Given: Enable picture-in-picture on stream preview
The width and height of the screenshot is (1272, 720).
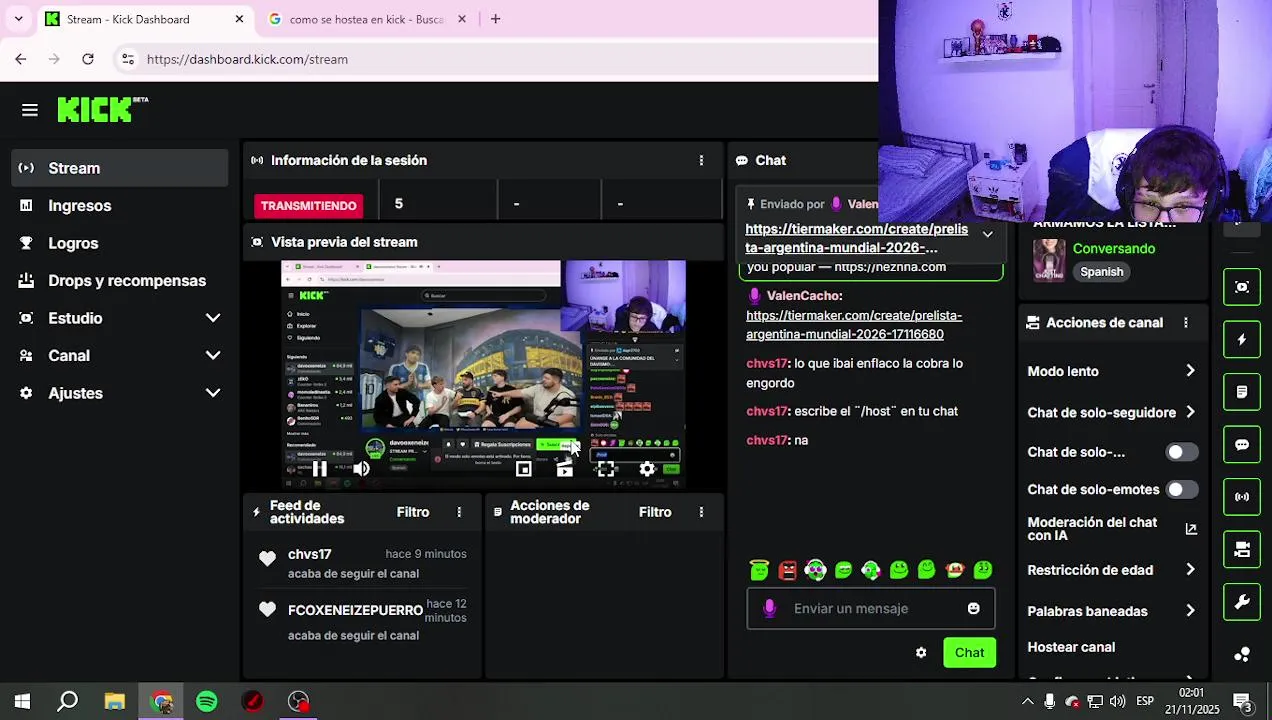Looking at the screenshot, I should click(523, 469).
